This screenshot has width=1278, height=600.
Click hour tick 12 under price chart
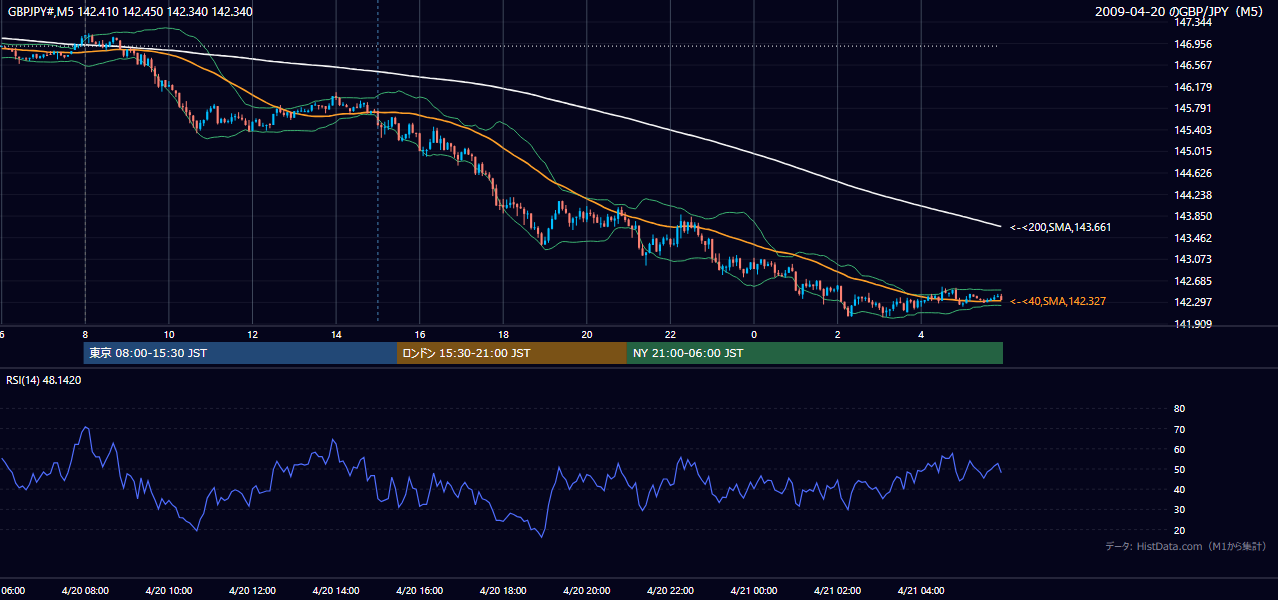[x=253, y=335]
